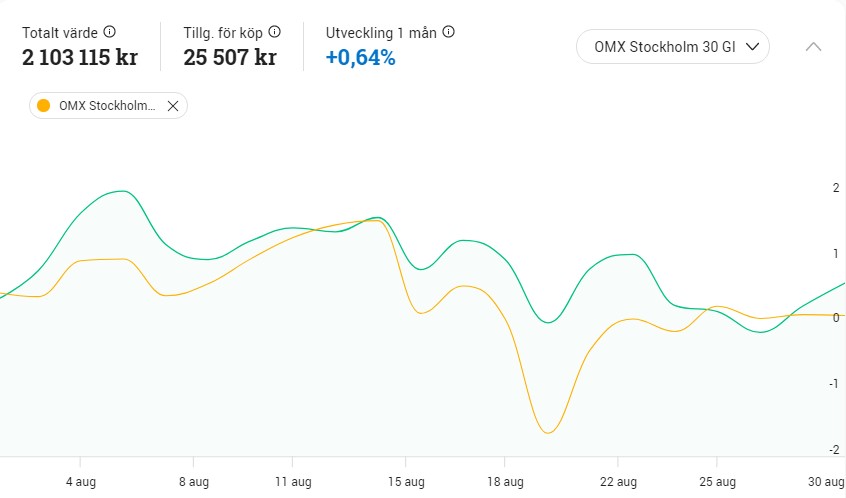Select the 4 aug date on the axis
This screenshot has height=498, width=846.
tap(81, 481)
